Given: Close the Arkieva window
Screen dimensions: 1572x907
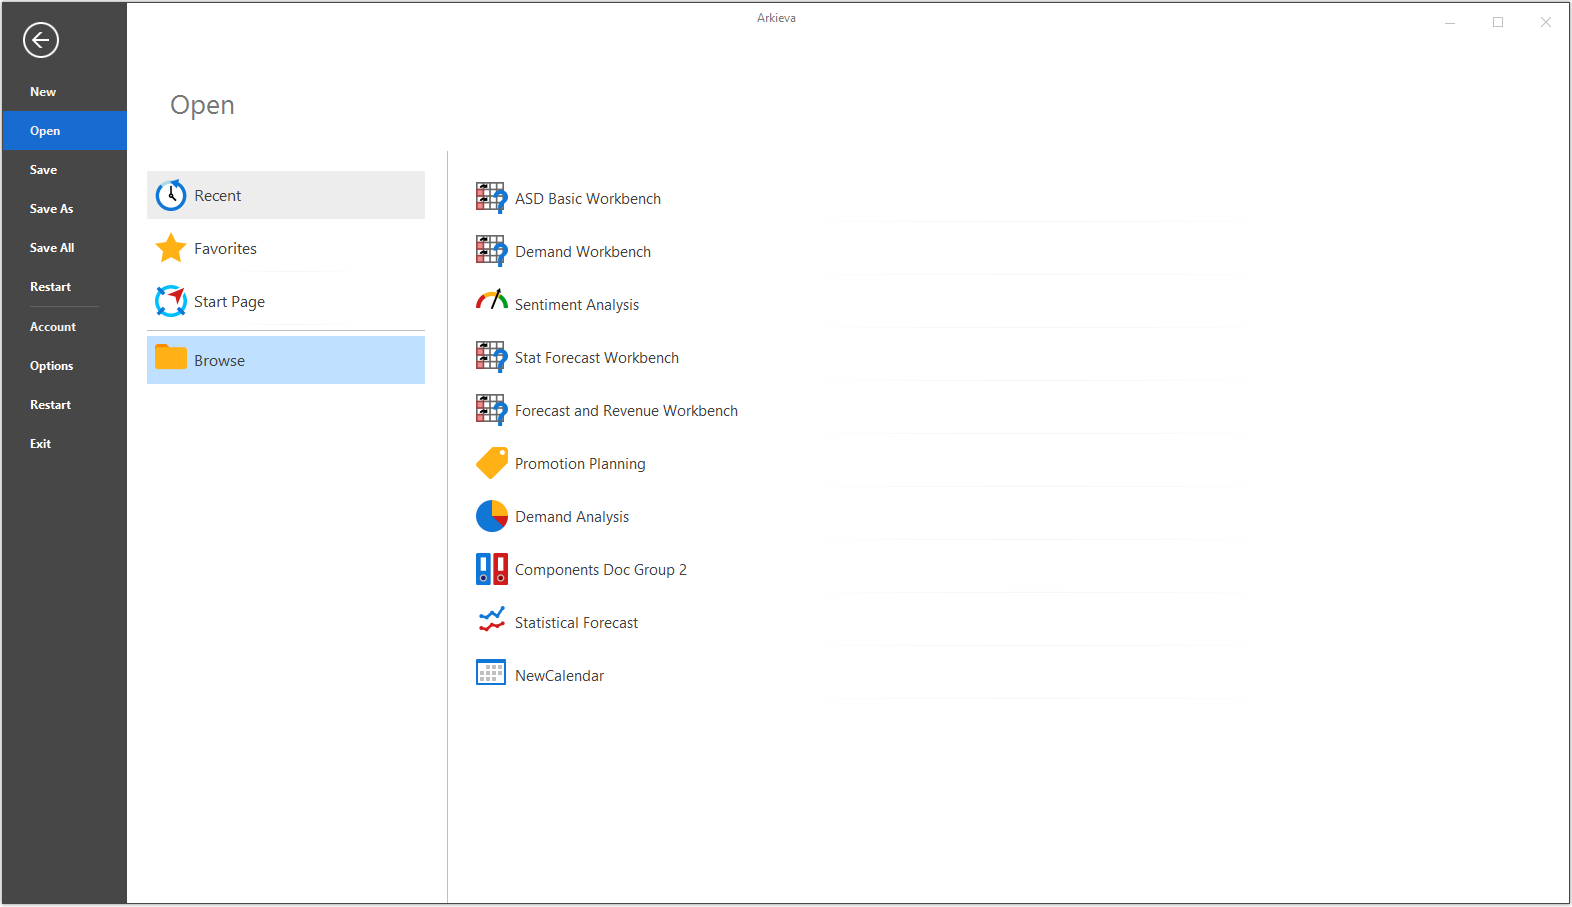Looking at the screenshot, I should pyautogui.click(x=1546, y=22).
